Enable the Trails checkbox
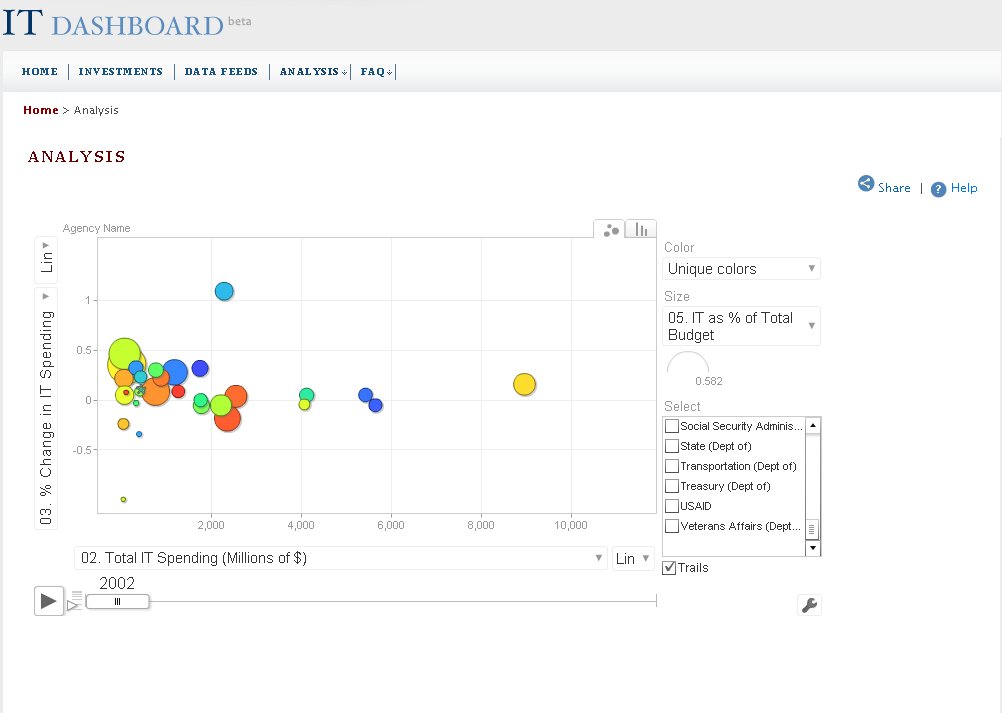The width and height of the screenshot is (1002, 713). (x=669, y=568)
